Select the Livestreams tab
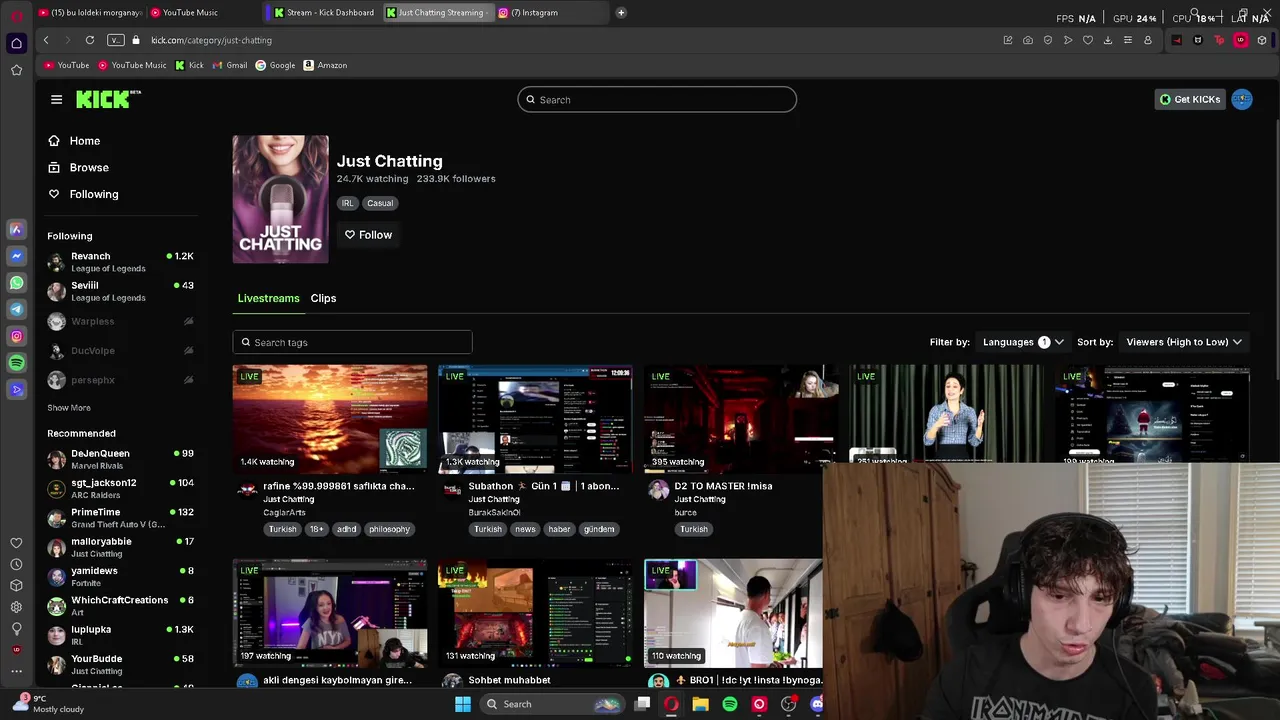Image resolution: width=1280 pixels, height=720 pixels. tap(268, 298)
